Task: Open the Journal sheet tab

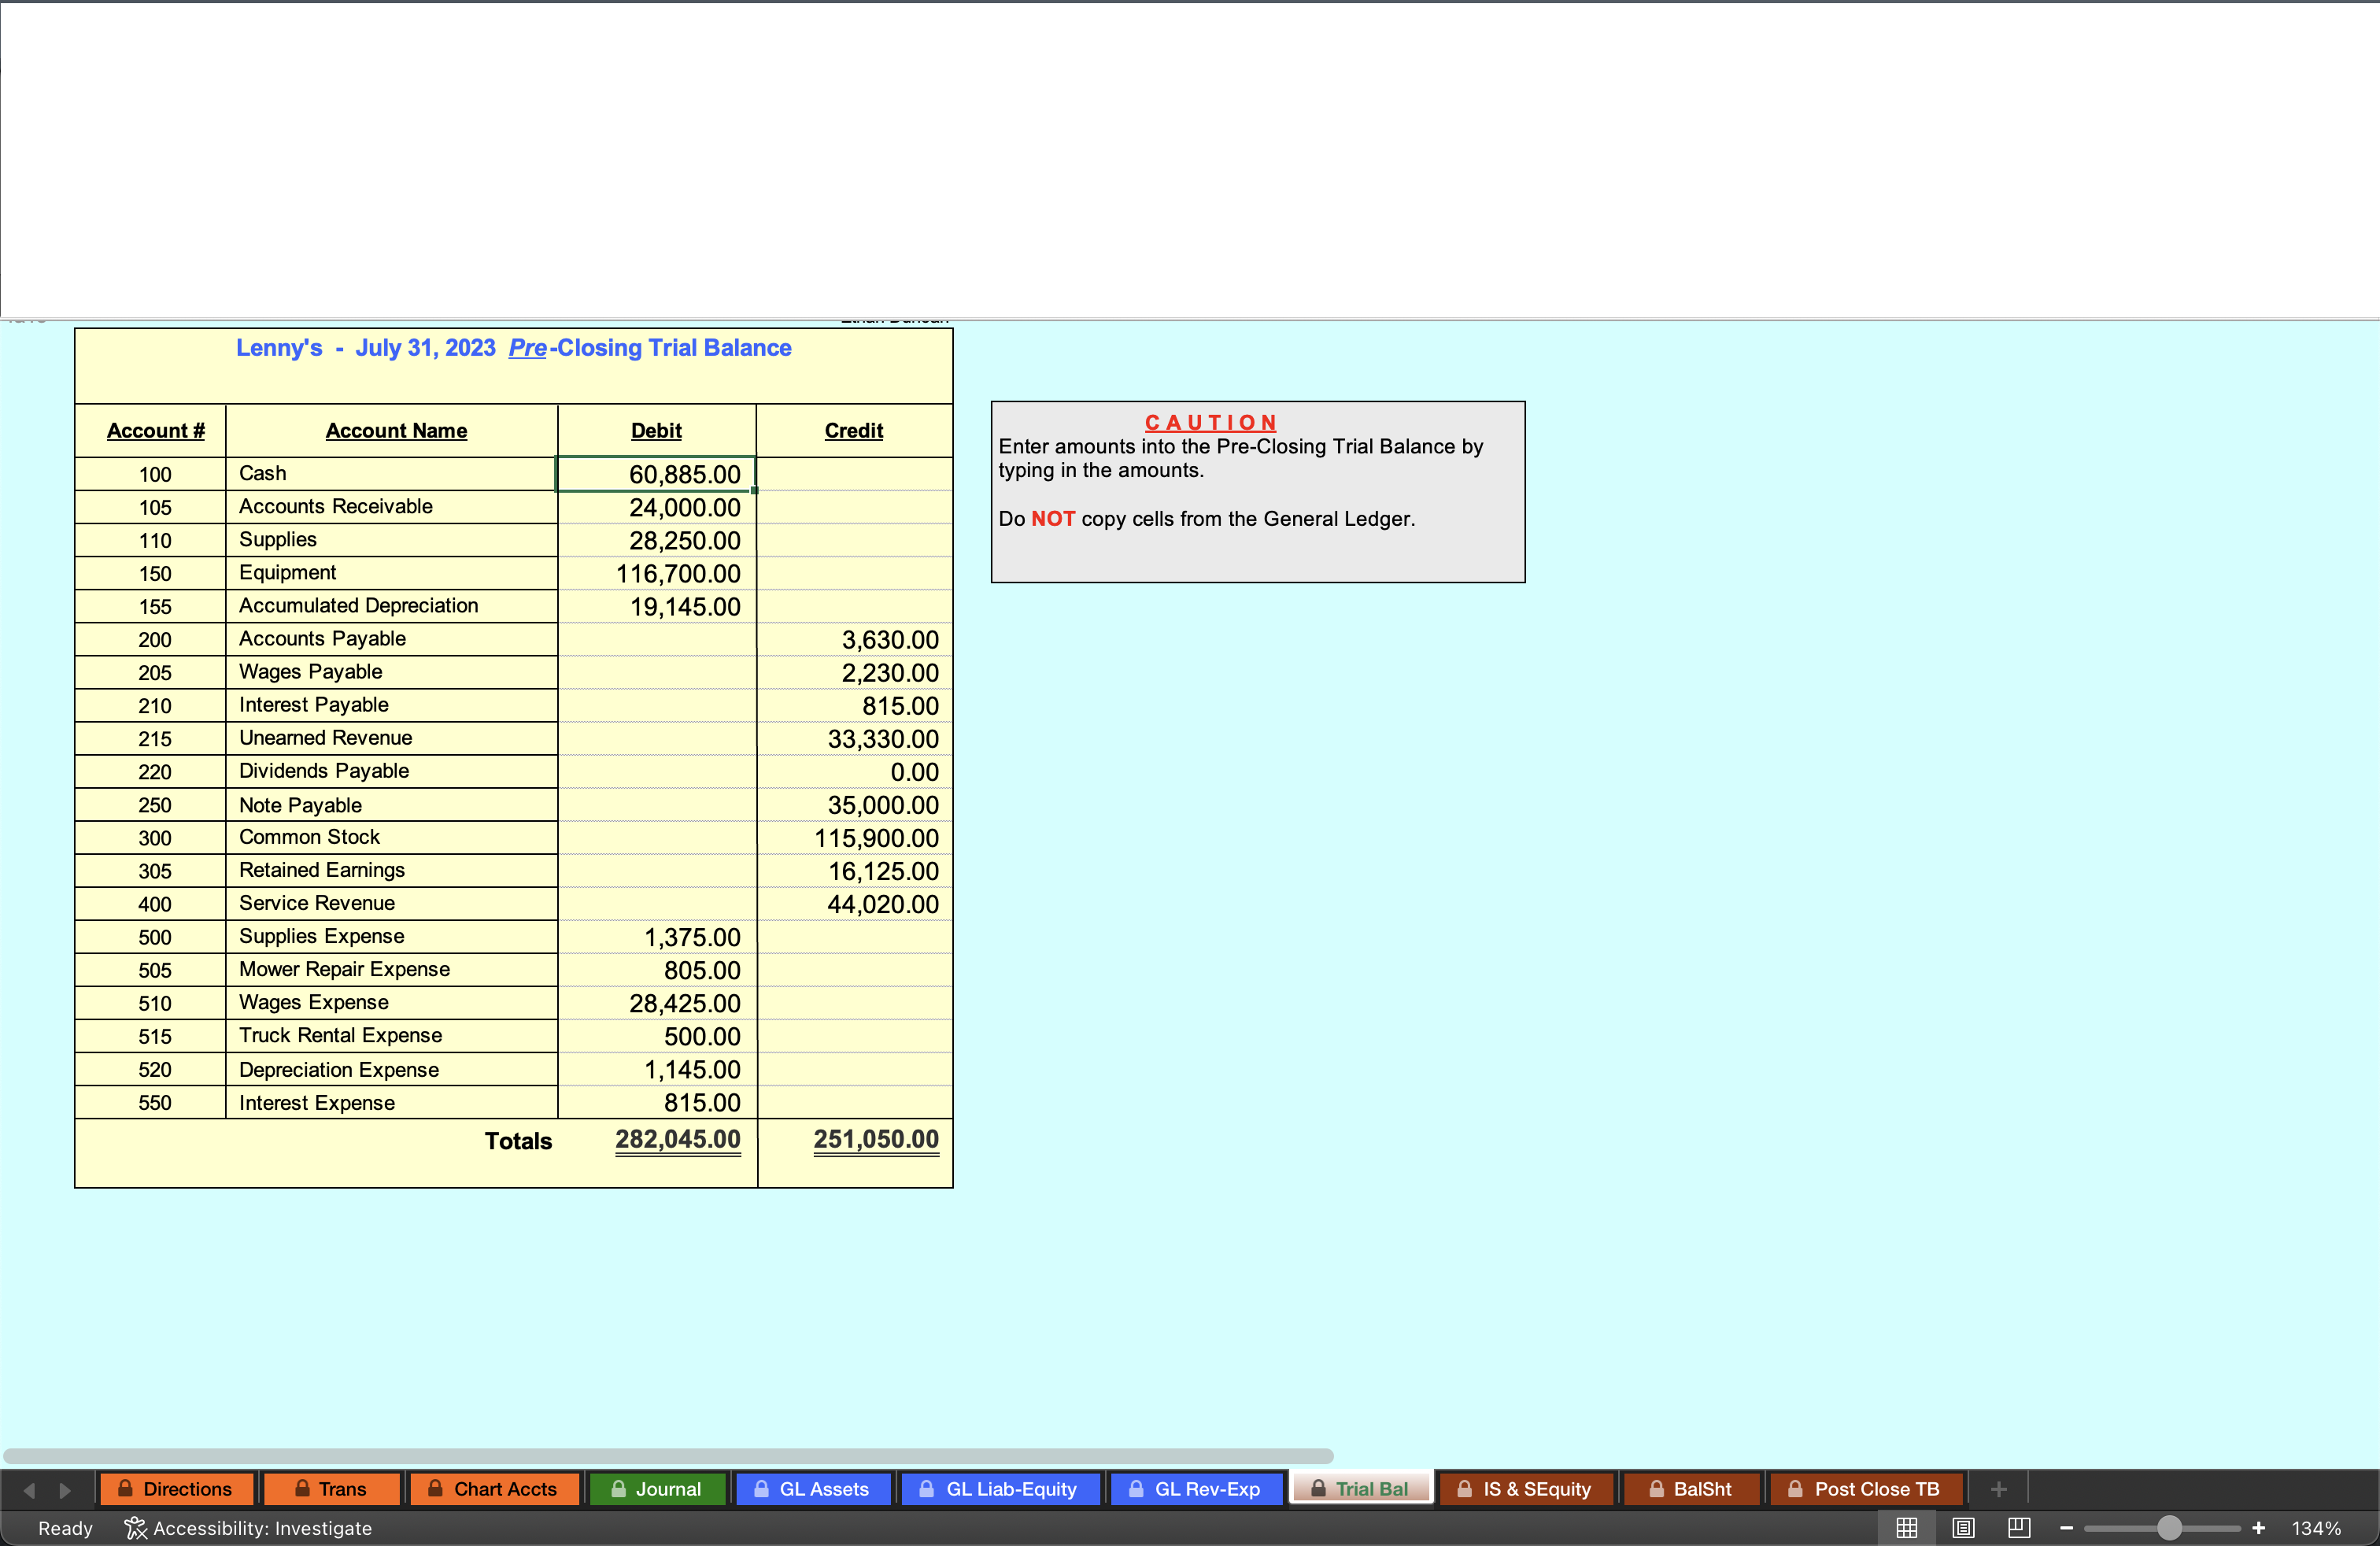Action: pos(657,1489)
